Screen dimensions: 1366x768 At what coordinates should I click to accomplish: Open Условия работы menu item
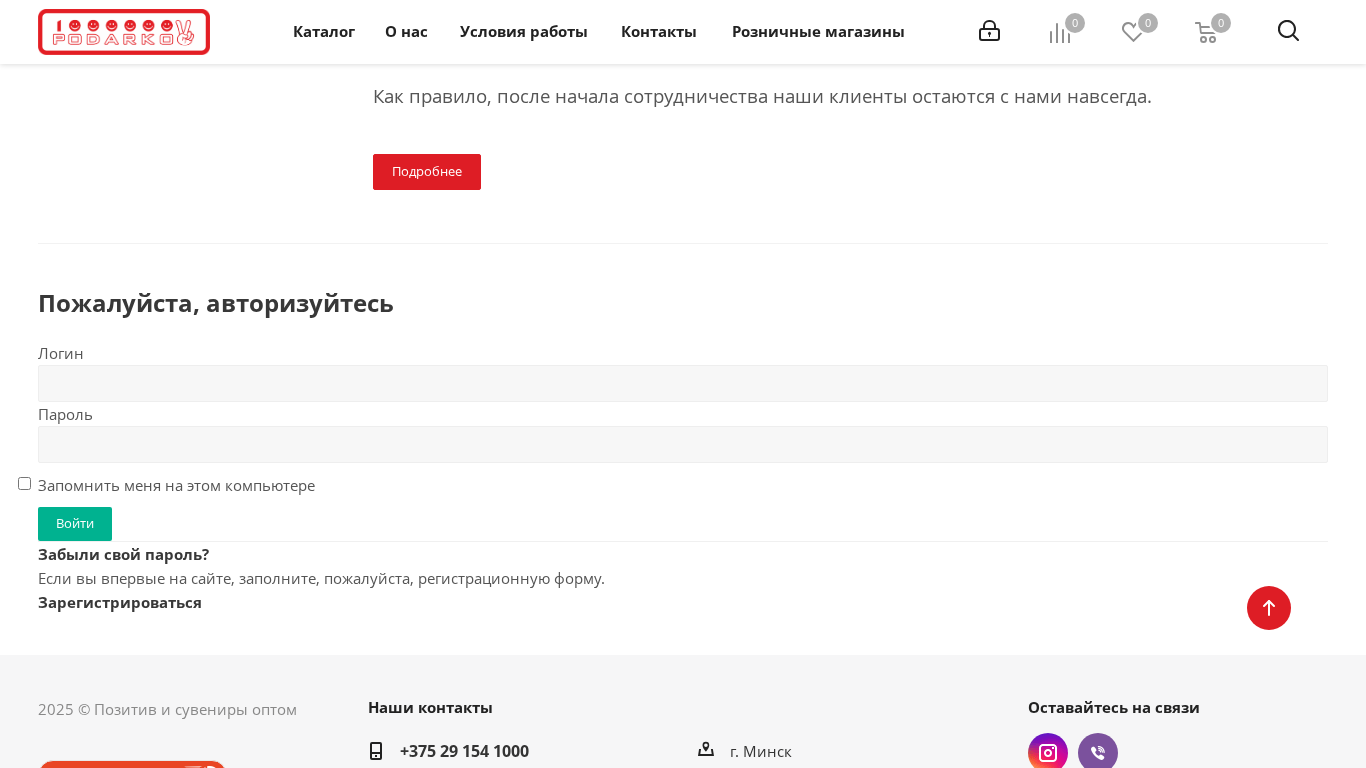point(524,32)
